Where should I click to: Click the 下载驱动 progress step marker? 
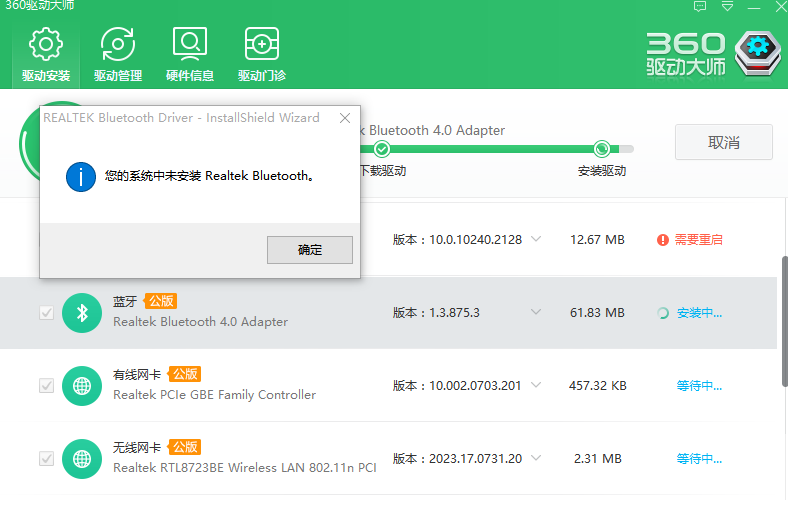[x=382, y=149]
